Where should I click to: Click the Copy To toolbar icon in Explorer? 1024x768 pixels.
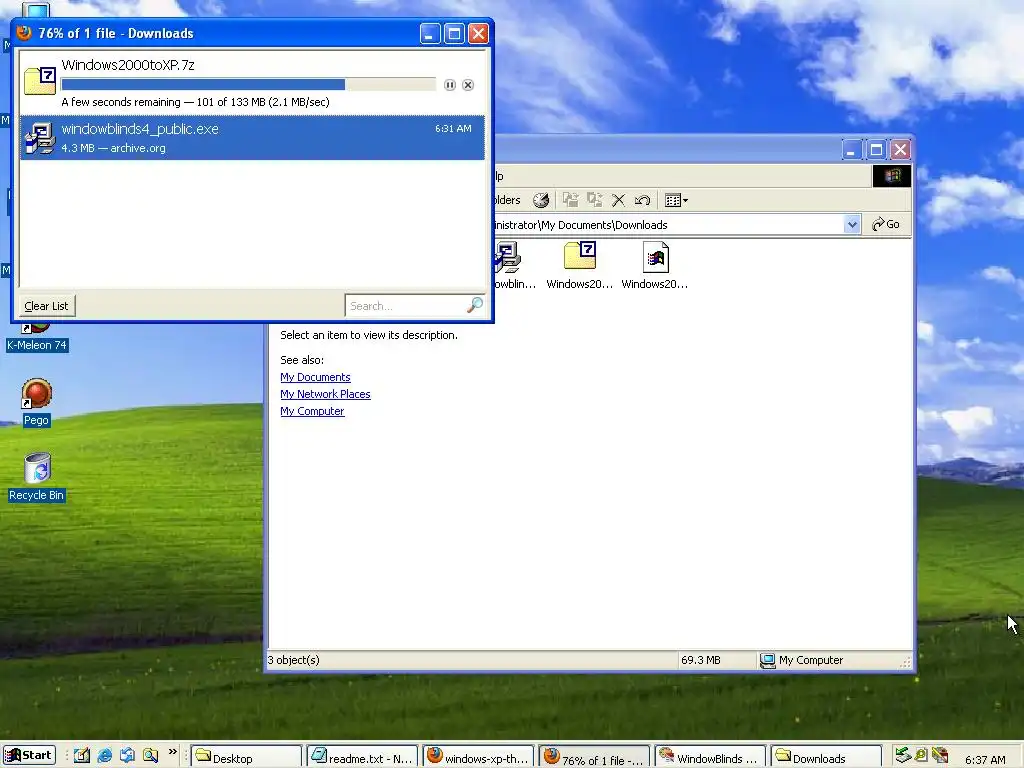(x=594, y=200)
